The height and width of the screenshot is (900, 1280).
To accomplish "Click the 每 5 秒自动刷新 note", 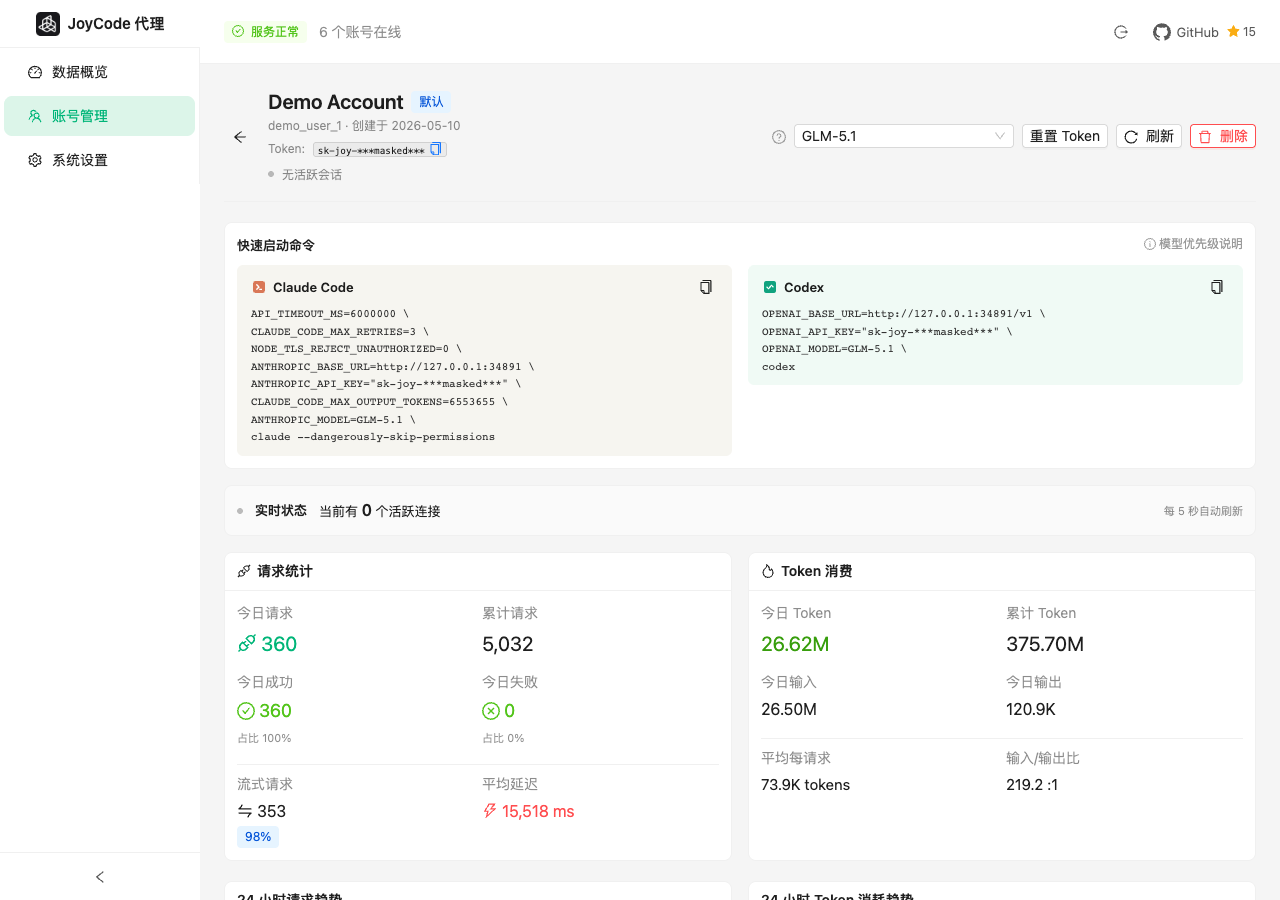I will click(x=1203, y=511).
